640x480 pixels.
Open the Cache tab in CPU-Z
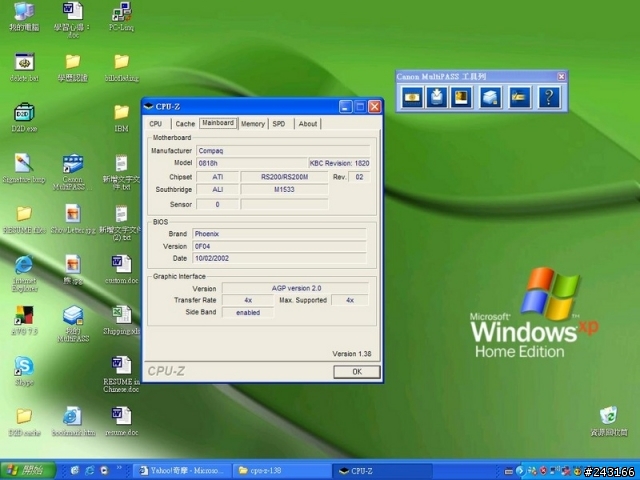pos(185,124)
